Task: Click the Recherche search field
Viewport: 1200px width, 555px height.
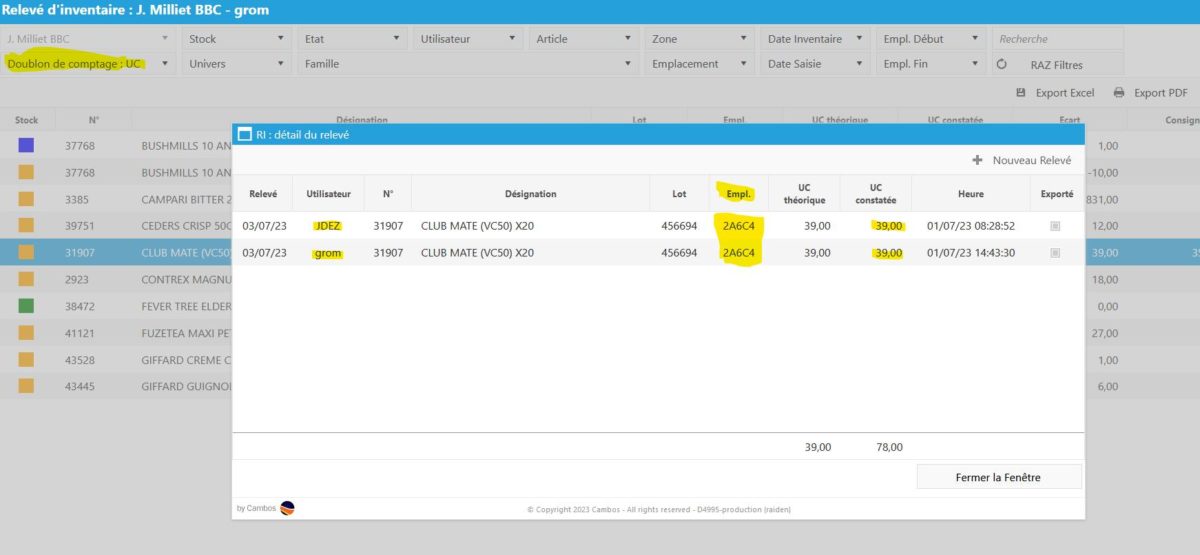Action: tap(1058, 39)
